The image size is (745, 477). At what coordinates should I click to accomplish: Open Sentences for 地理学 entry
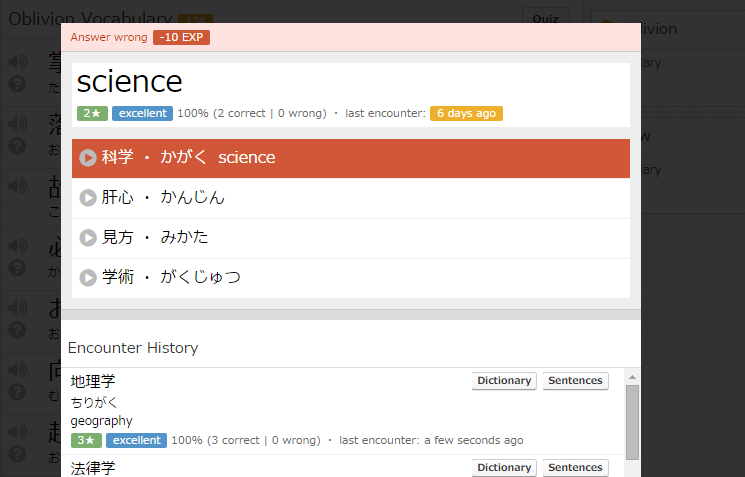[x=575, y=381]
